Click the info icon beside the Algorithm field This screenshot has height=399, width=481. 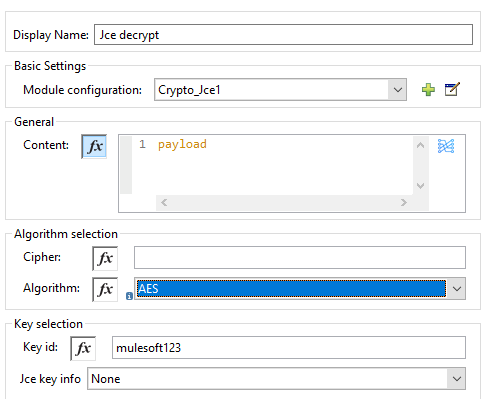tap(129, 296)
